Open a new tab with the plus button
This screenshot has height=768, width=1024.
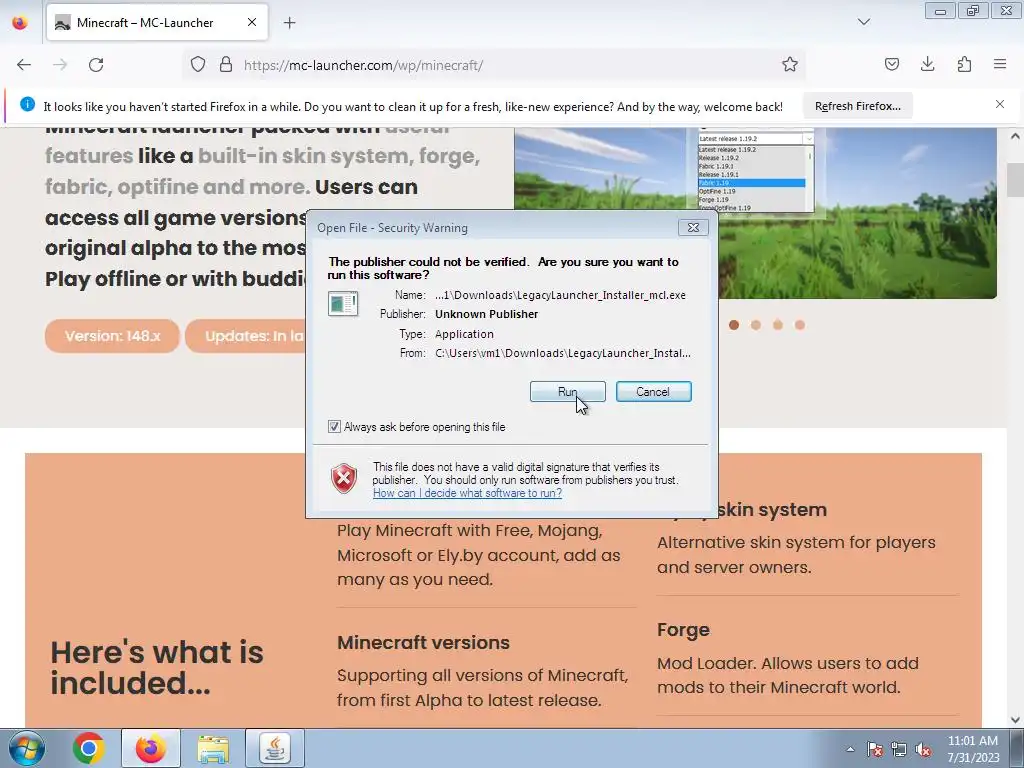click(x=289, y=23)
